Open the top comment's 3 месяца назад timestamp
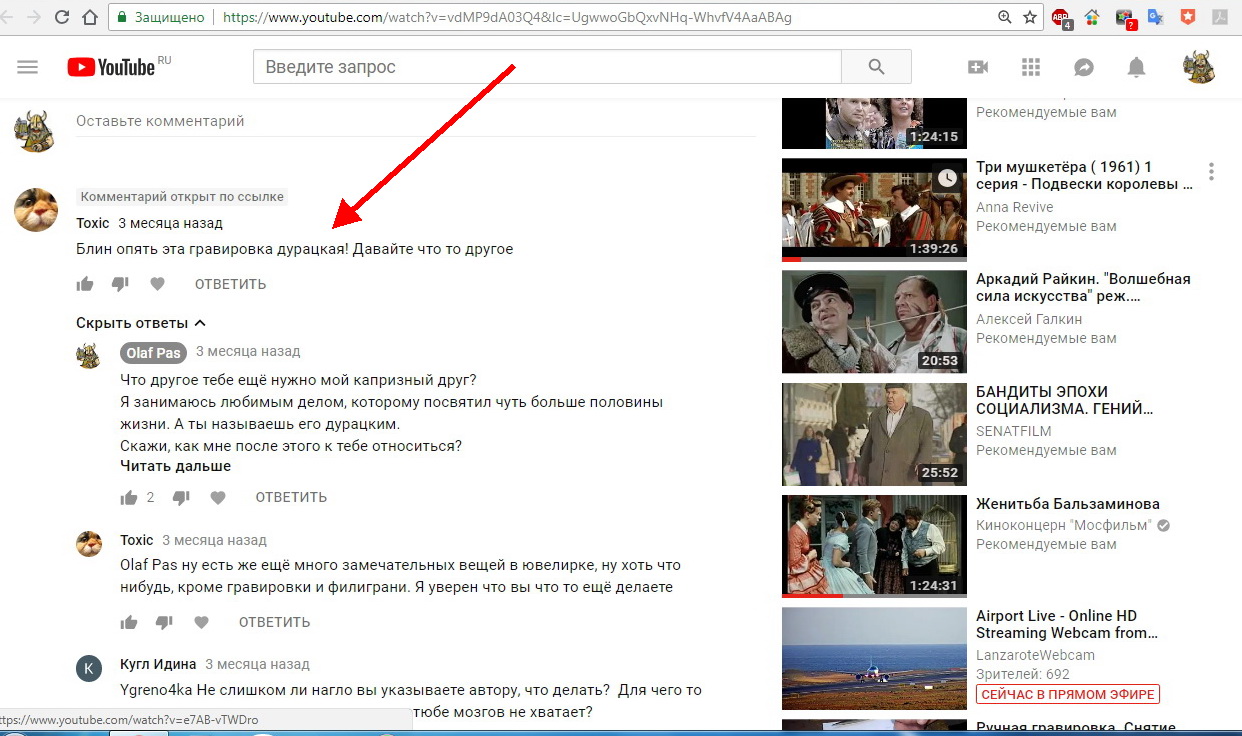The width and height of the screenshot is (1242, 736). 170,223
